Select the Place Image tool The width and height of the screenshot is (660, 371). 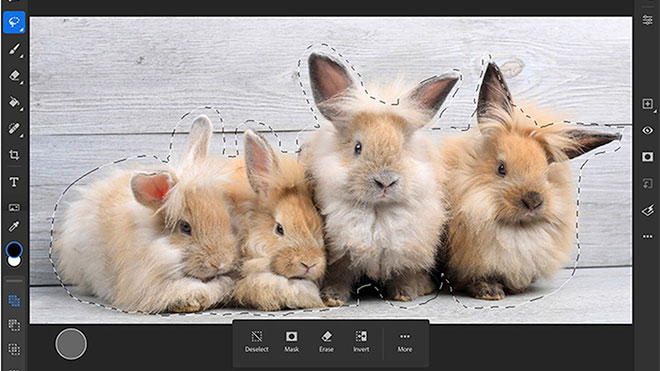point(14,207)
